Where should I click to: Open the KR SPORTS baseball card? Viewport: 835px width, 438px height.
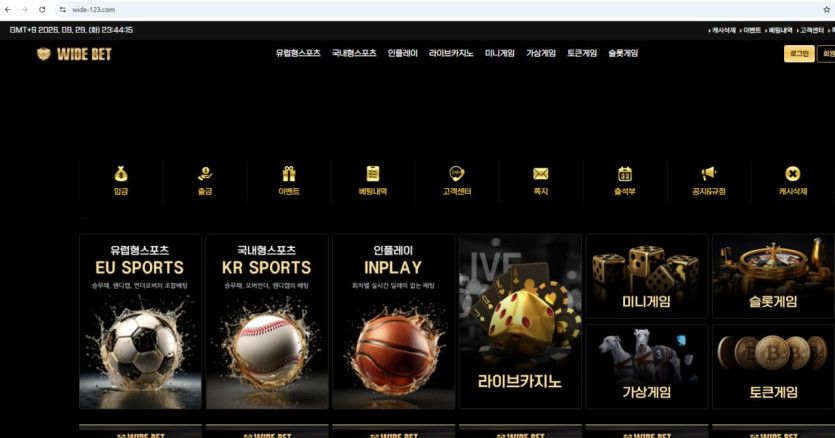click(267, 321)
